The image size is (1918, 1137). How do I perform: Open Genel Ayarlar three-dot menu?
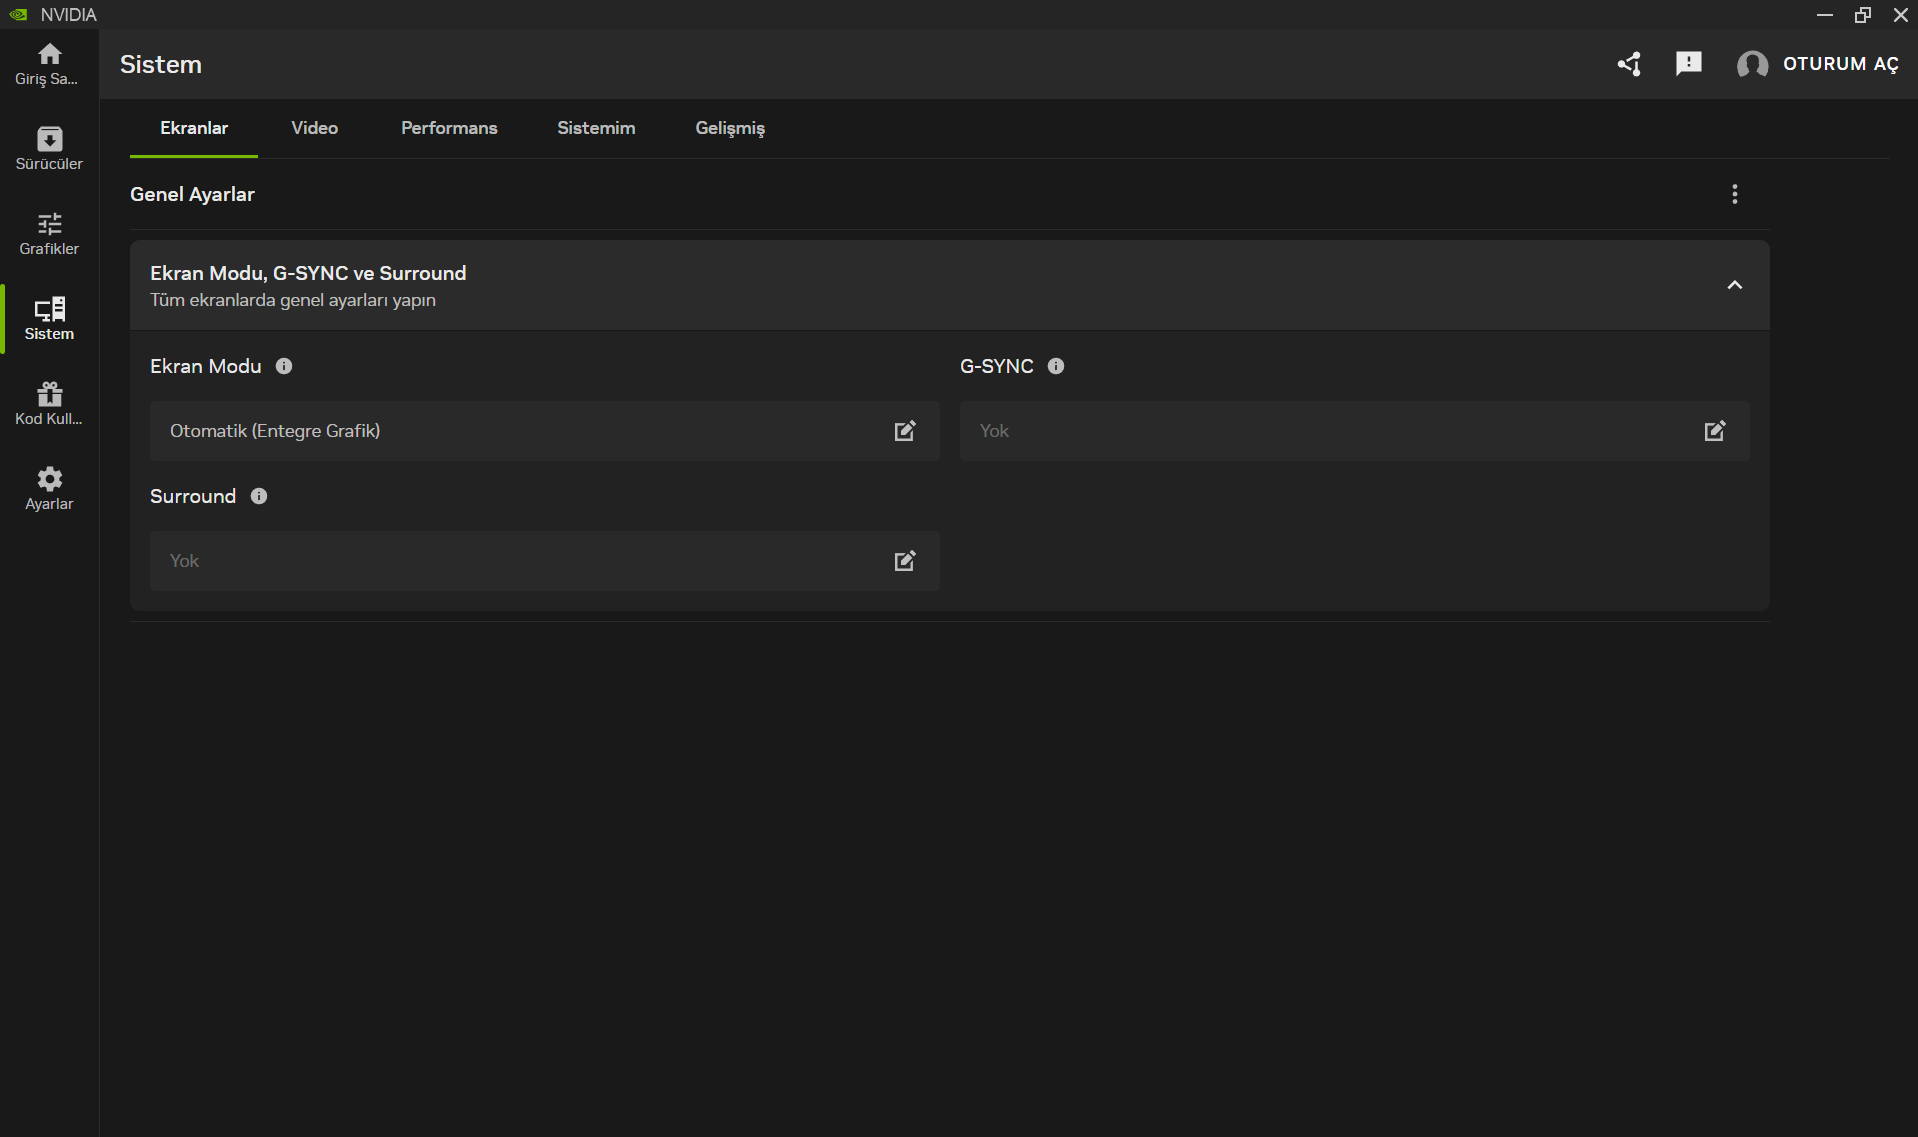pos(1735,194)
